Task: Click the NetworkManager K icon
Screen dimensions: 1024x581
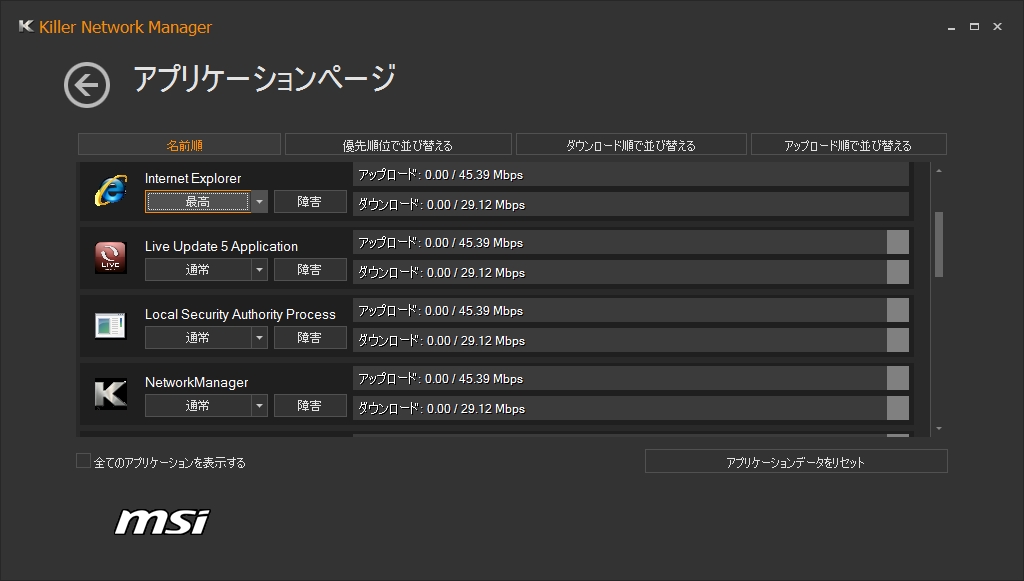Action: [x=110, y=394]
